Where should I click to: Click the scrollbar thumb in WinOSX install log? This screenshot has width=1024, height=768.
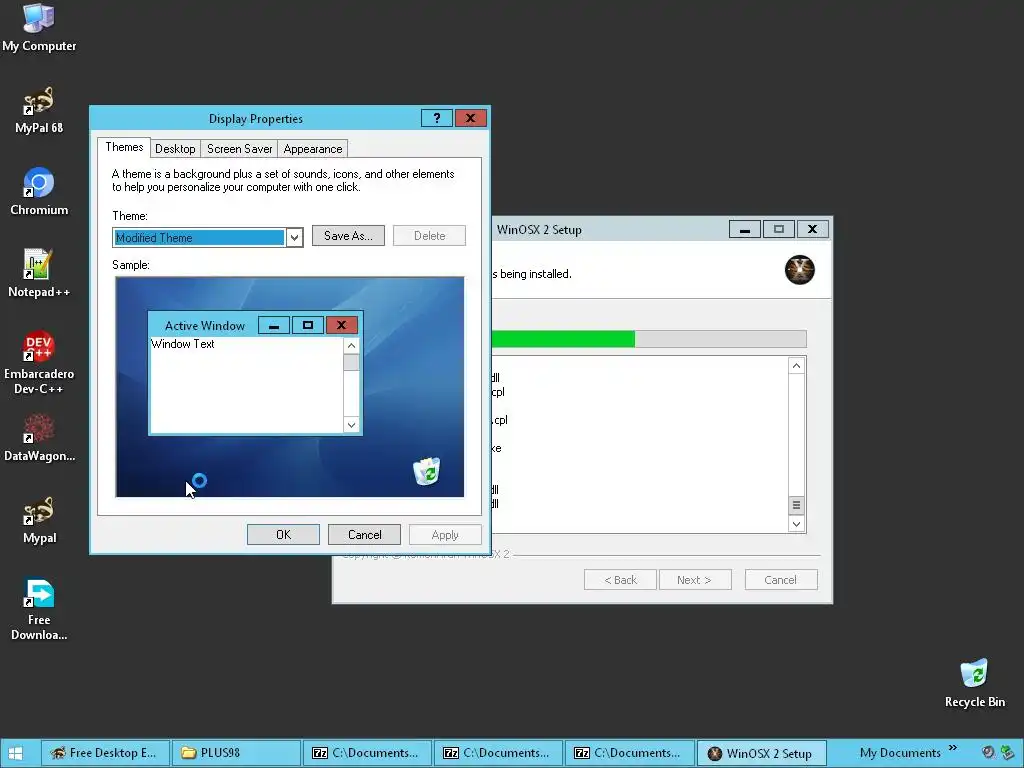(x=796, y=505)
